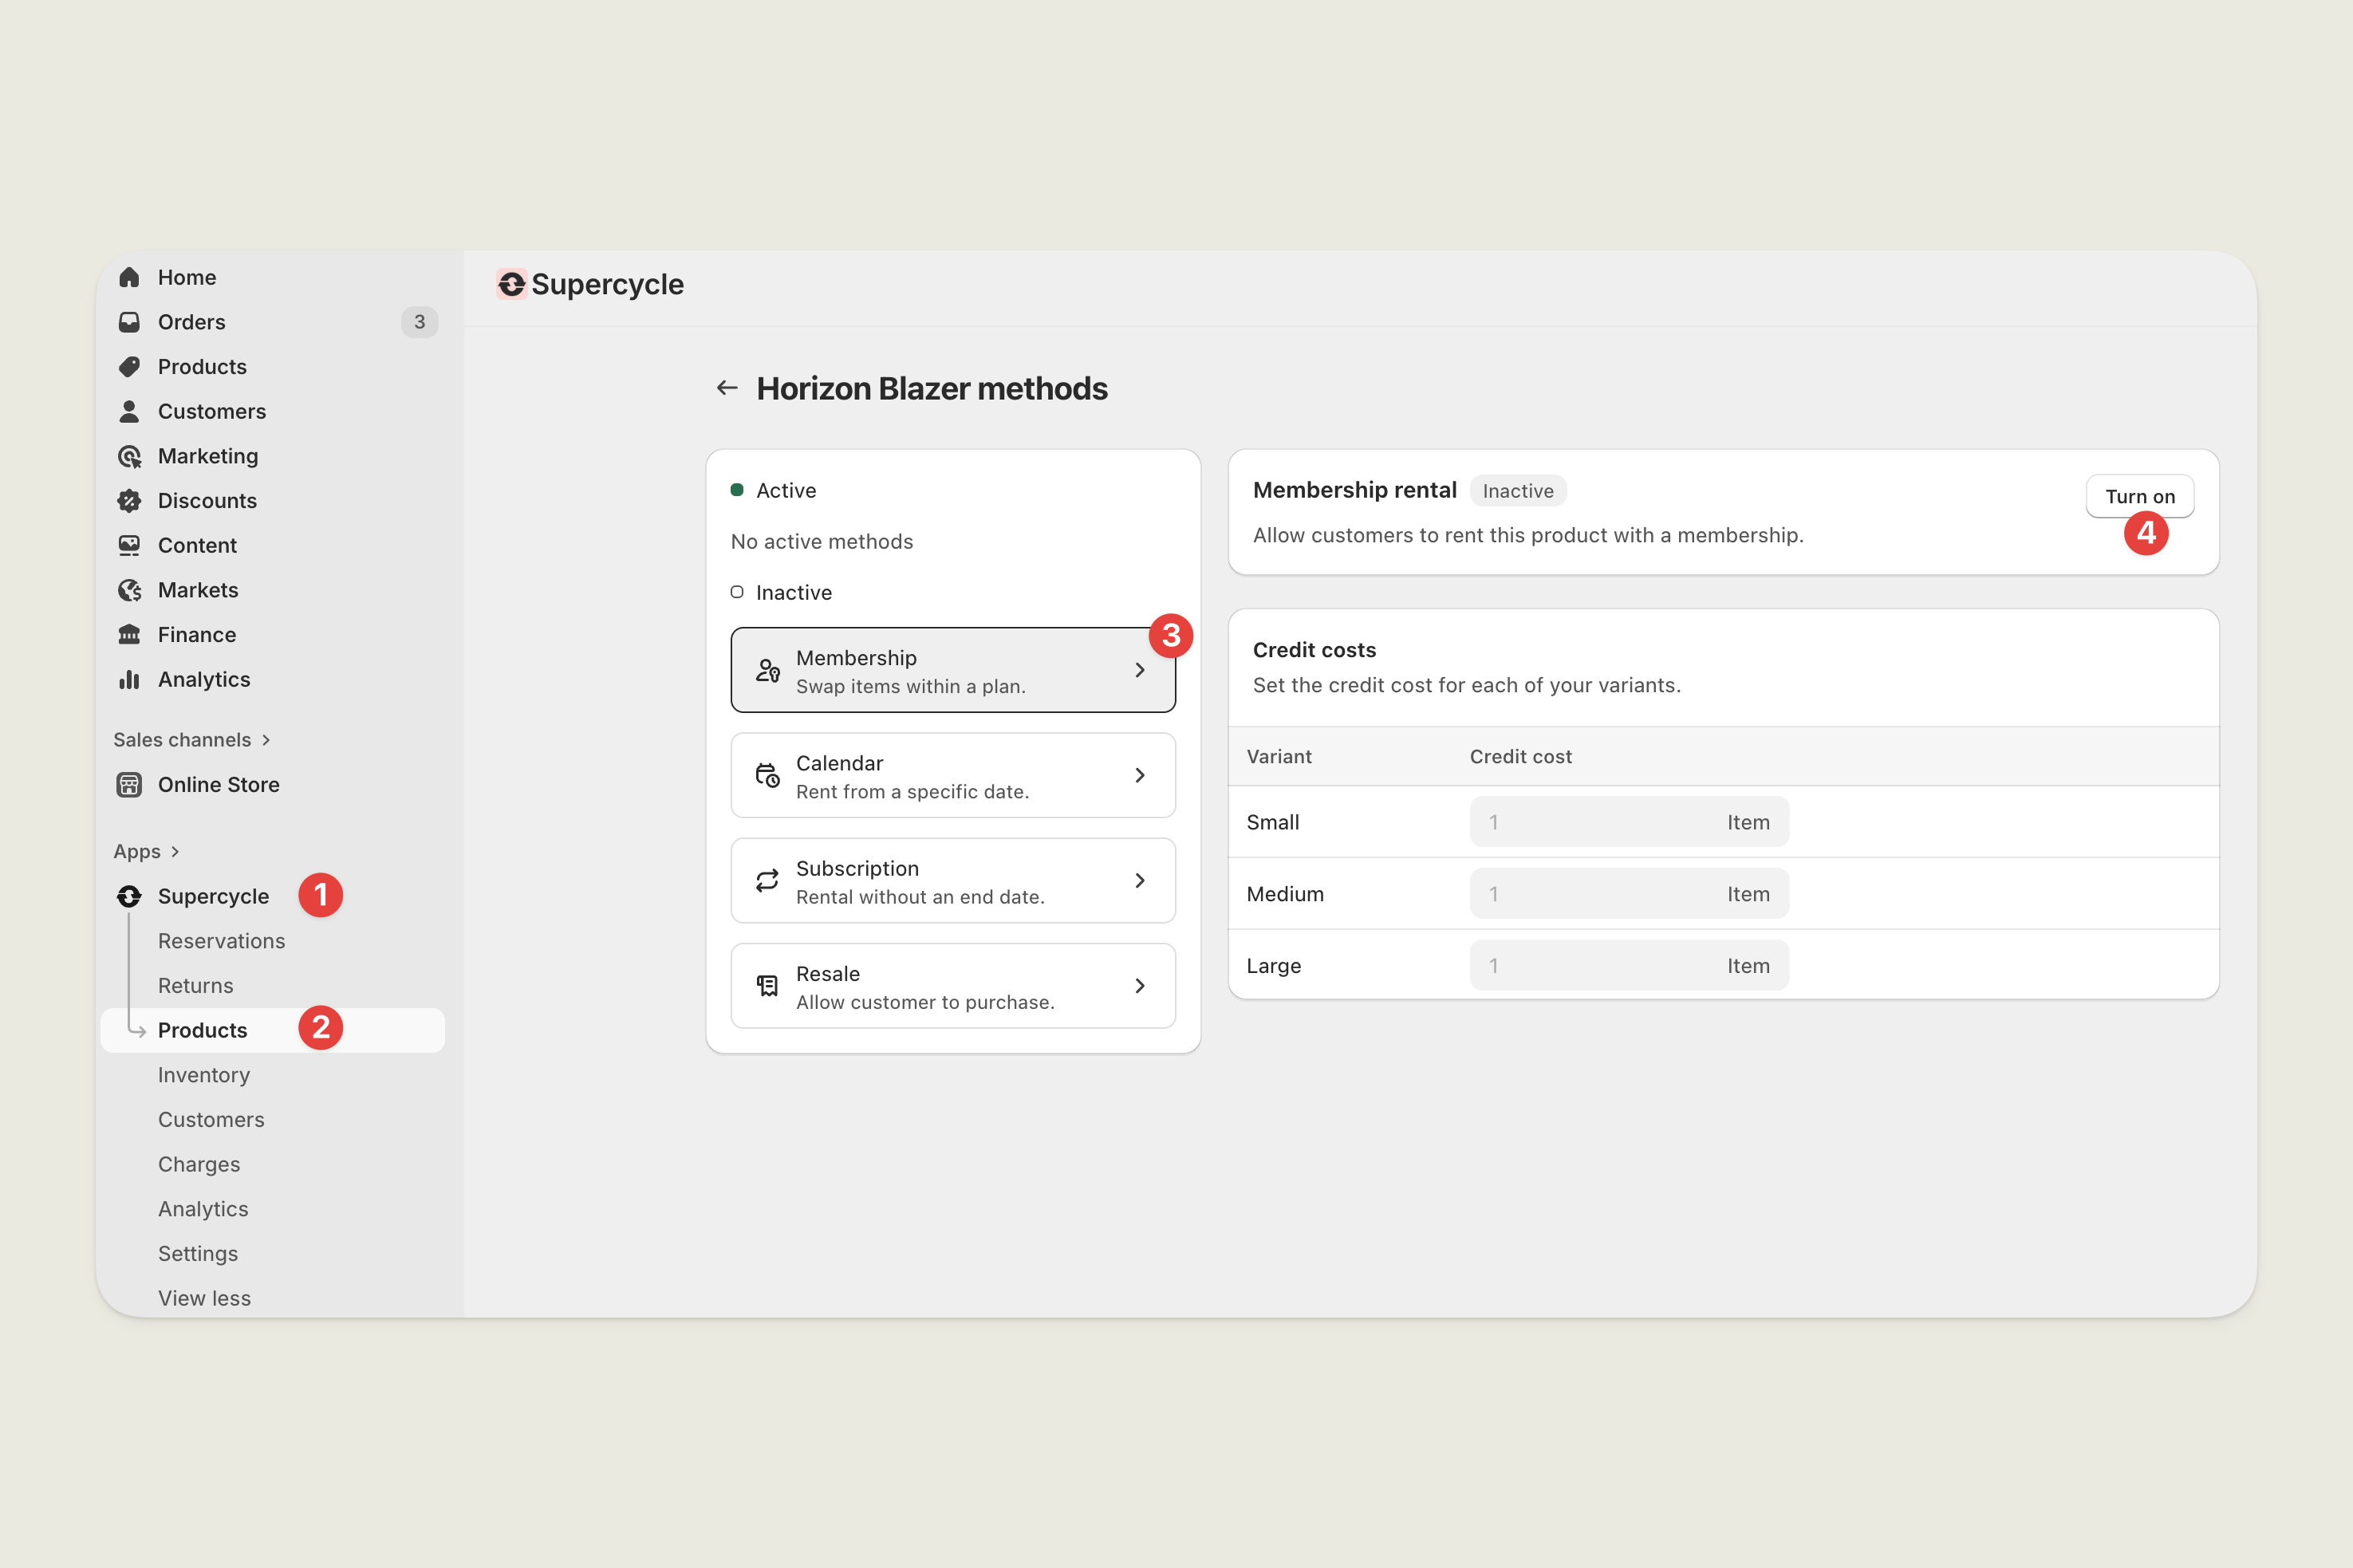Screen dimensions: 2353x1568
Task: Open Reservations under Supercycle
Action: tap(221, 941)
